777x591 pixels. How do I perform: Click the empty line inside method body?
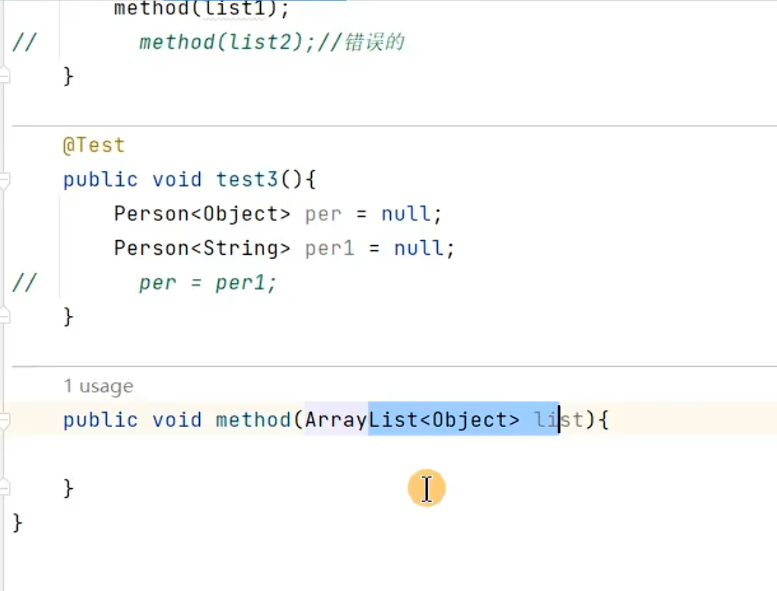point(300,454)
